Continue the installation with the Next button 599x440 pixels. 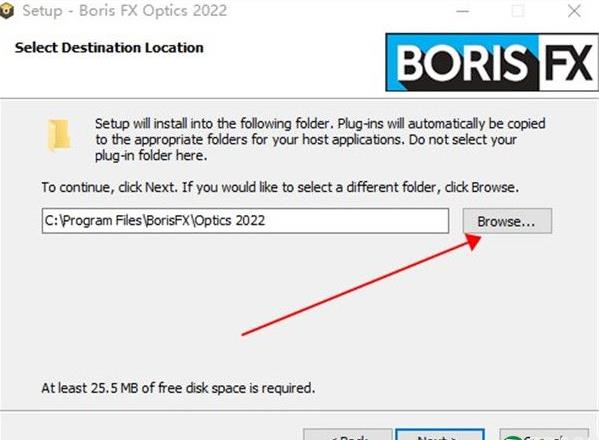click(x=440, y=435)
